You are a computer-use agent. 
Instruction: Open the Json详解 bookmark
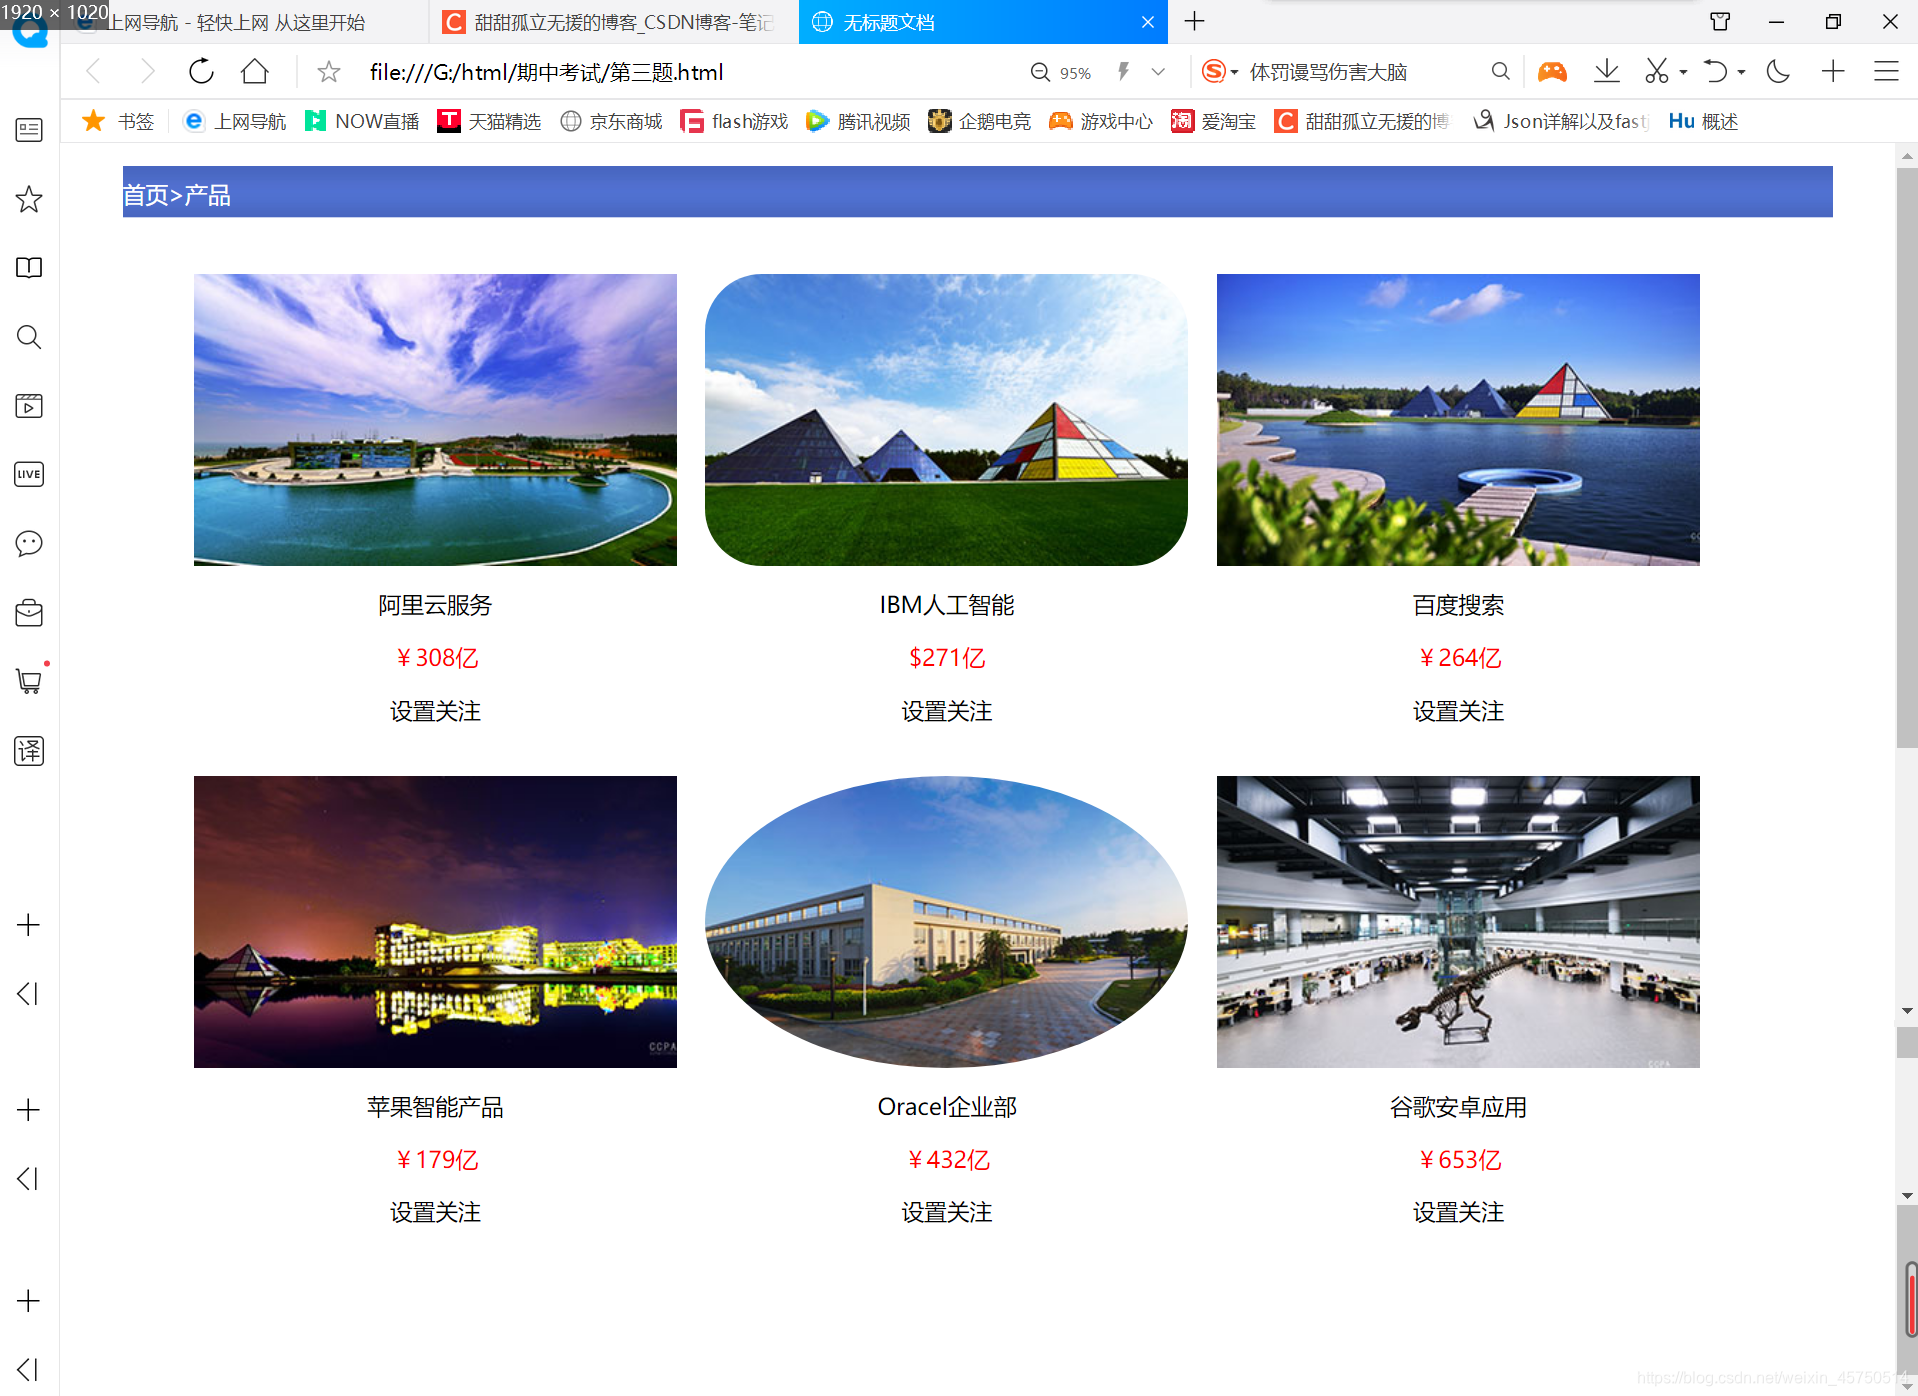(1560, 121)
